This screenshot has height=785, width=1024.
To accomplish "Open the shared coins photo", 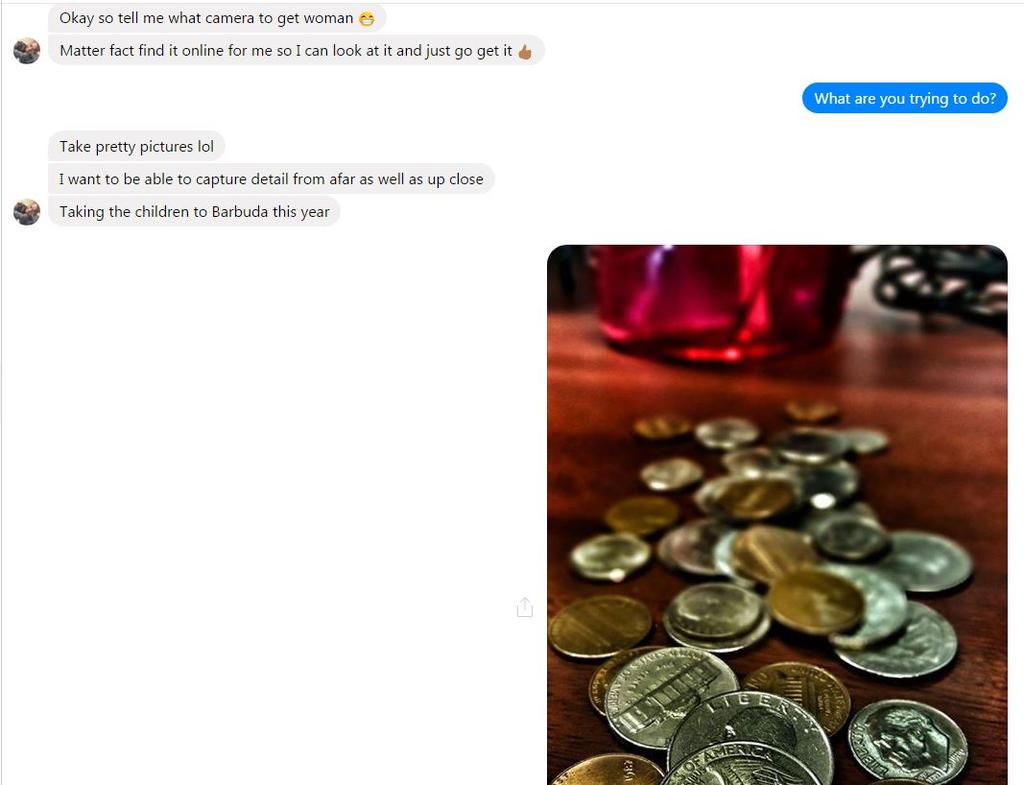I will 777,515.
